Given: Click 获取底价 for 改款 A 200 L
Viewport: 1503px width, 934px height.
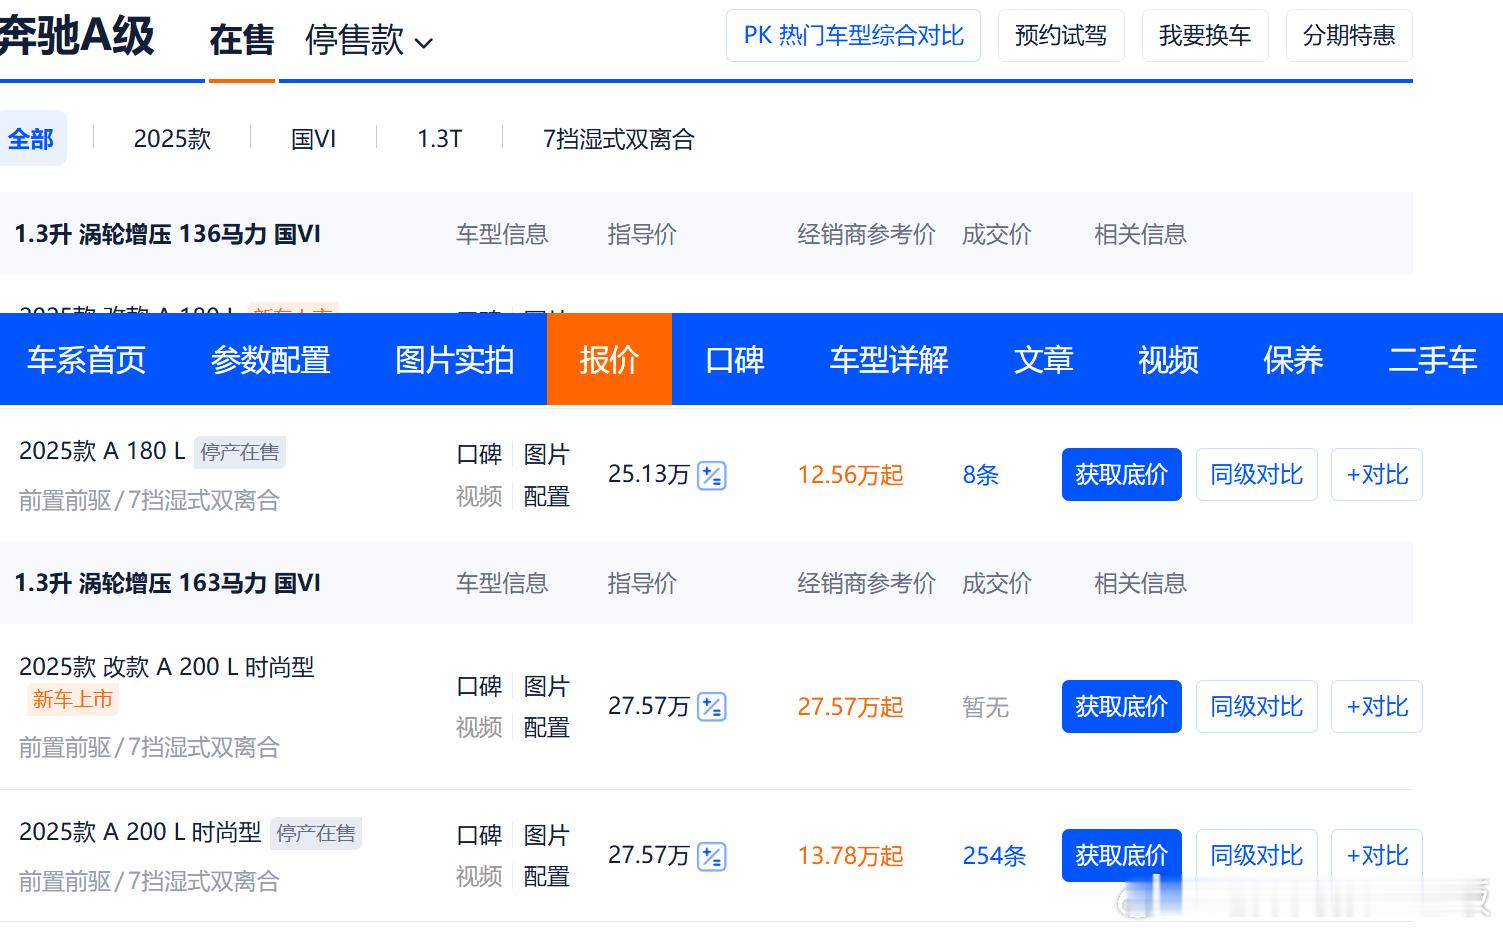Looking at the screenshot, I should click(x=1122, y=707).
